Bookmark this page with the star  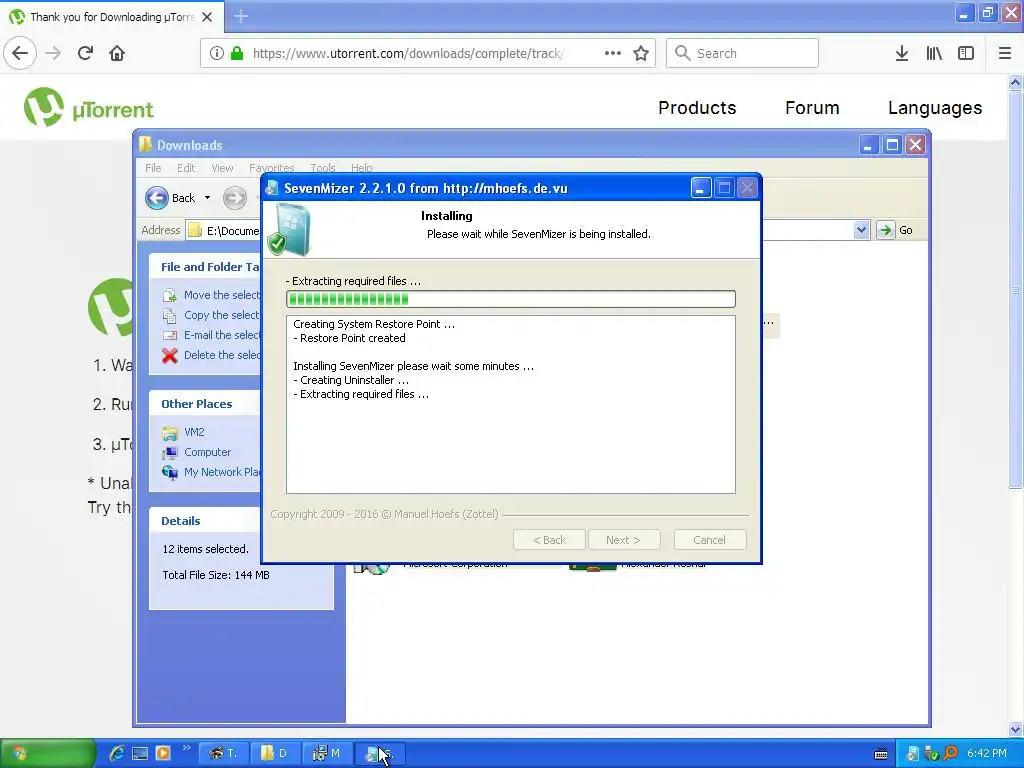click(x=641, y=53)
